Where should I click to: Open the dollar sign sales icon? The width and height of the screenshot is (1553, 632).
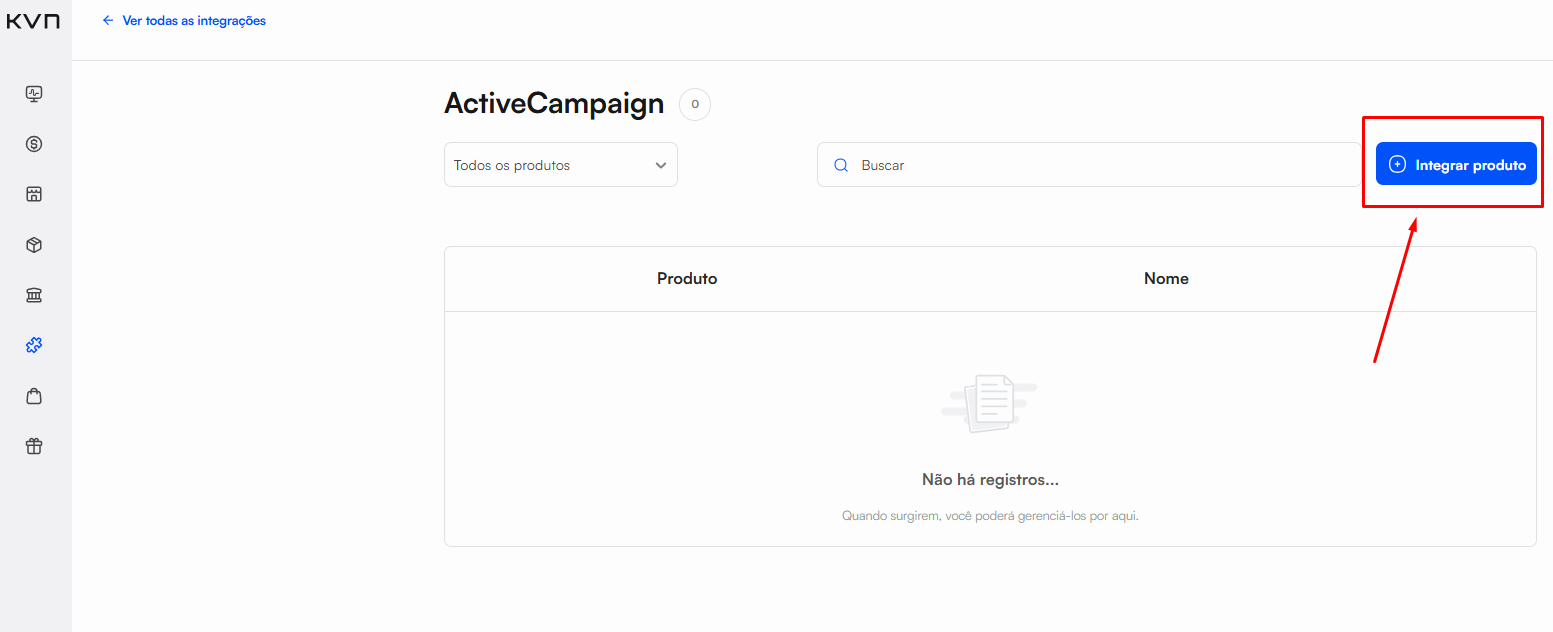tap(34, 144)
